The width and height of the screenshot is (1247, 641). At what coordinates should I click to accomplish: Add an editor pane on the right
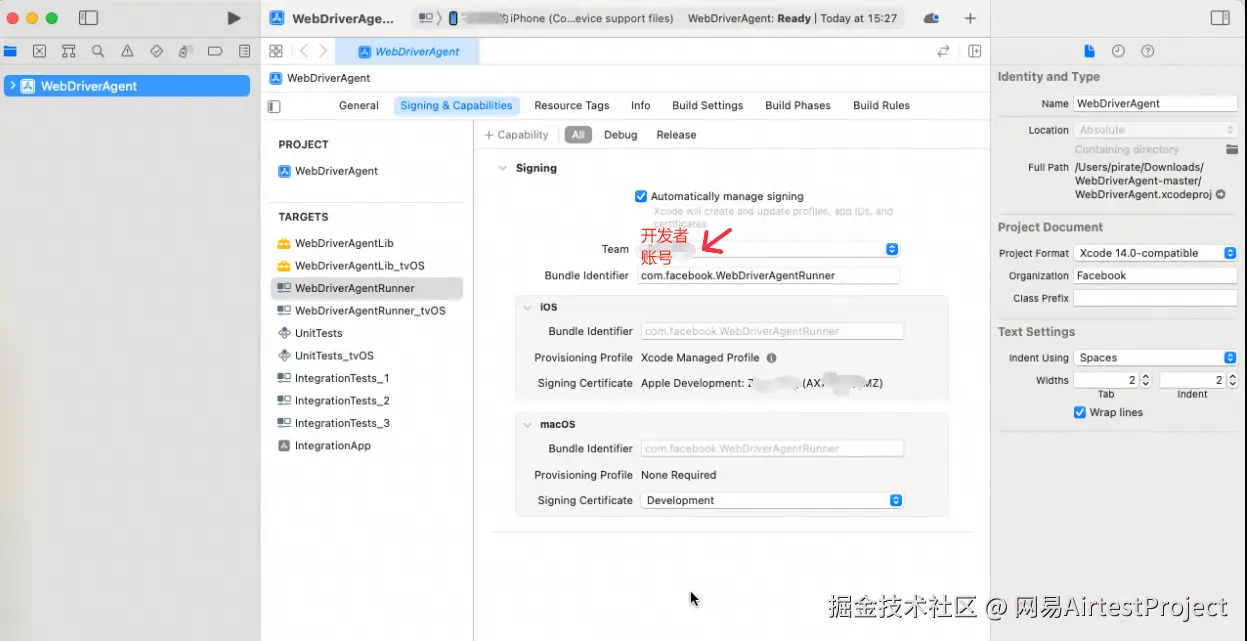[974, 51]
